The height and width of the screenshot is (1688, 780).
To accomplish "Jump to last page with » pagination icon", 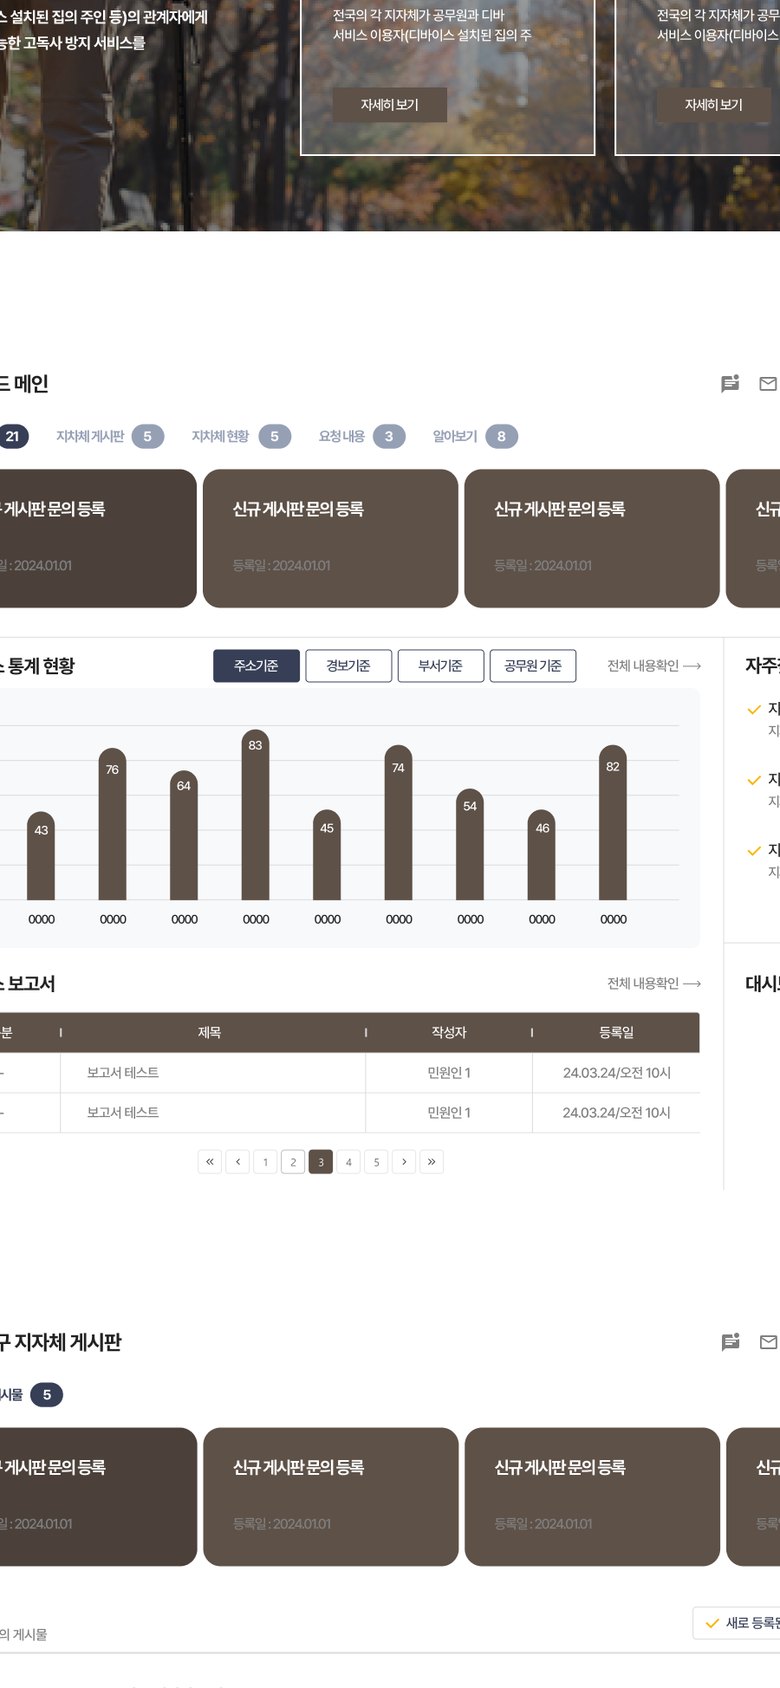I will click(432, 1162).
